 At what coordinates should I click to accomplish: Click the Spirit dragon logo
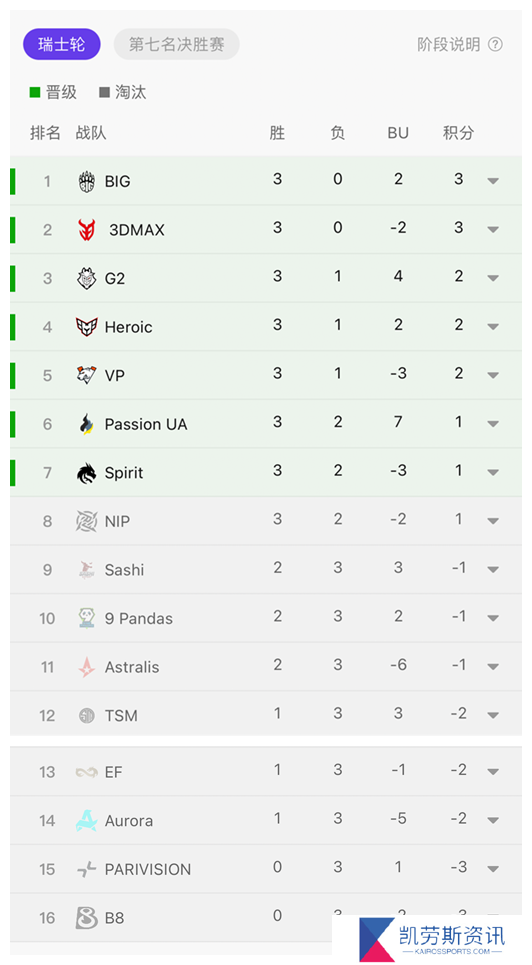[87, 473]
